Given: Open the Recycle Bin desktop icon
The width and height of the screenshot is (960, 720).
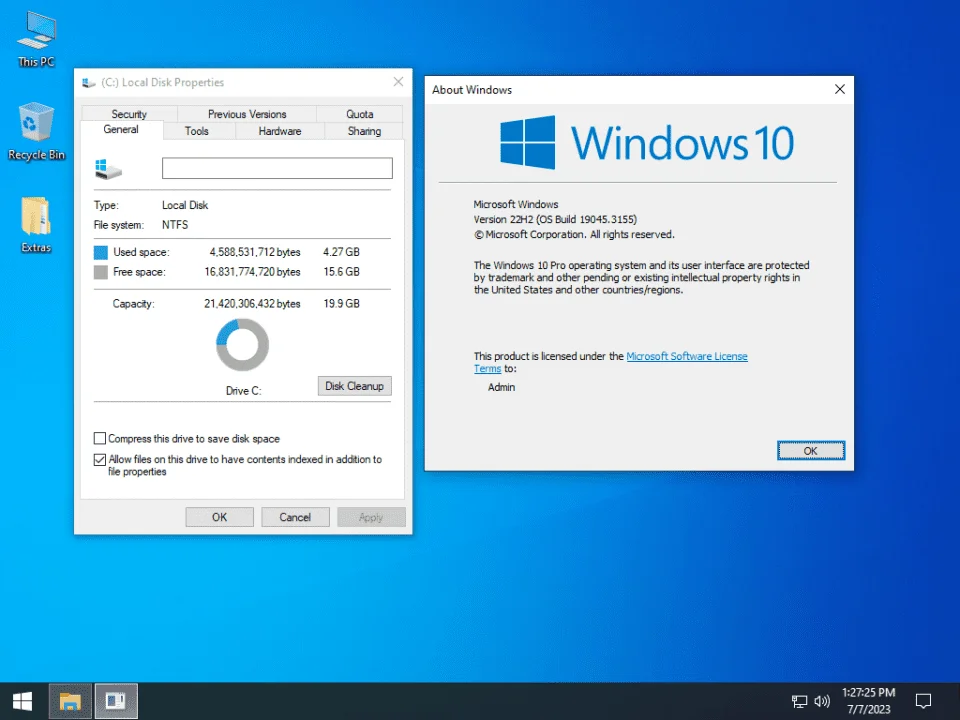Looking at the screenshot, I should 36,132.
